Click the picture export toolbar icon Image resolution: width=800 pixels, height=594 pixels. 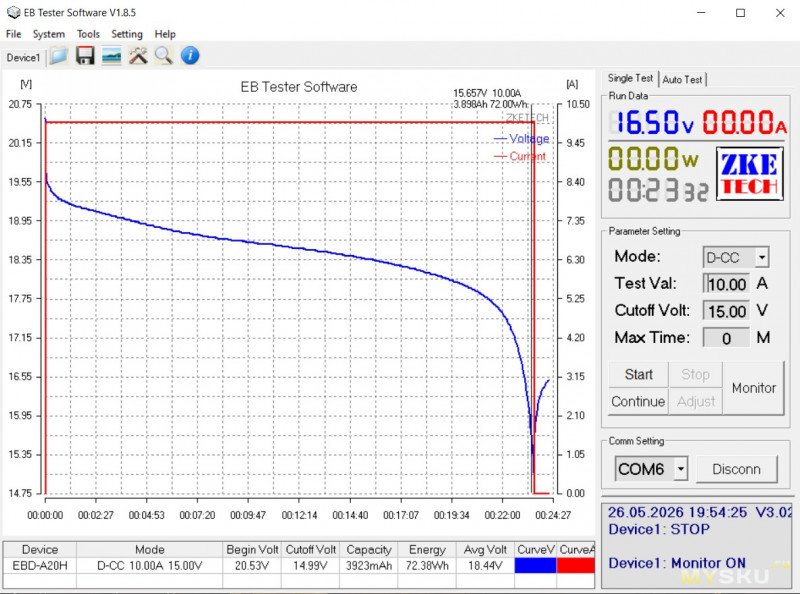tap(112, 56)
